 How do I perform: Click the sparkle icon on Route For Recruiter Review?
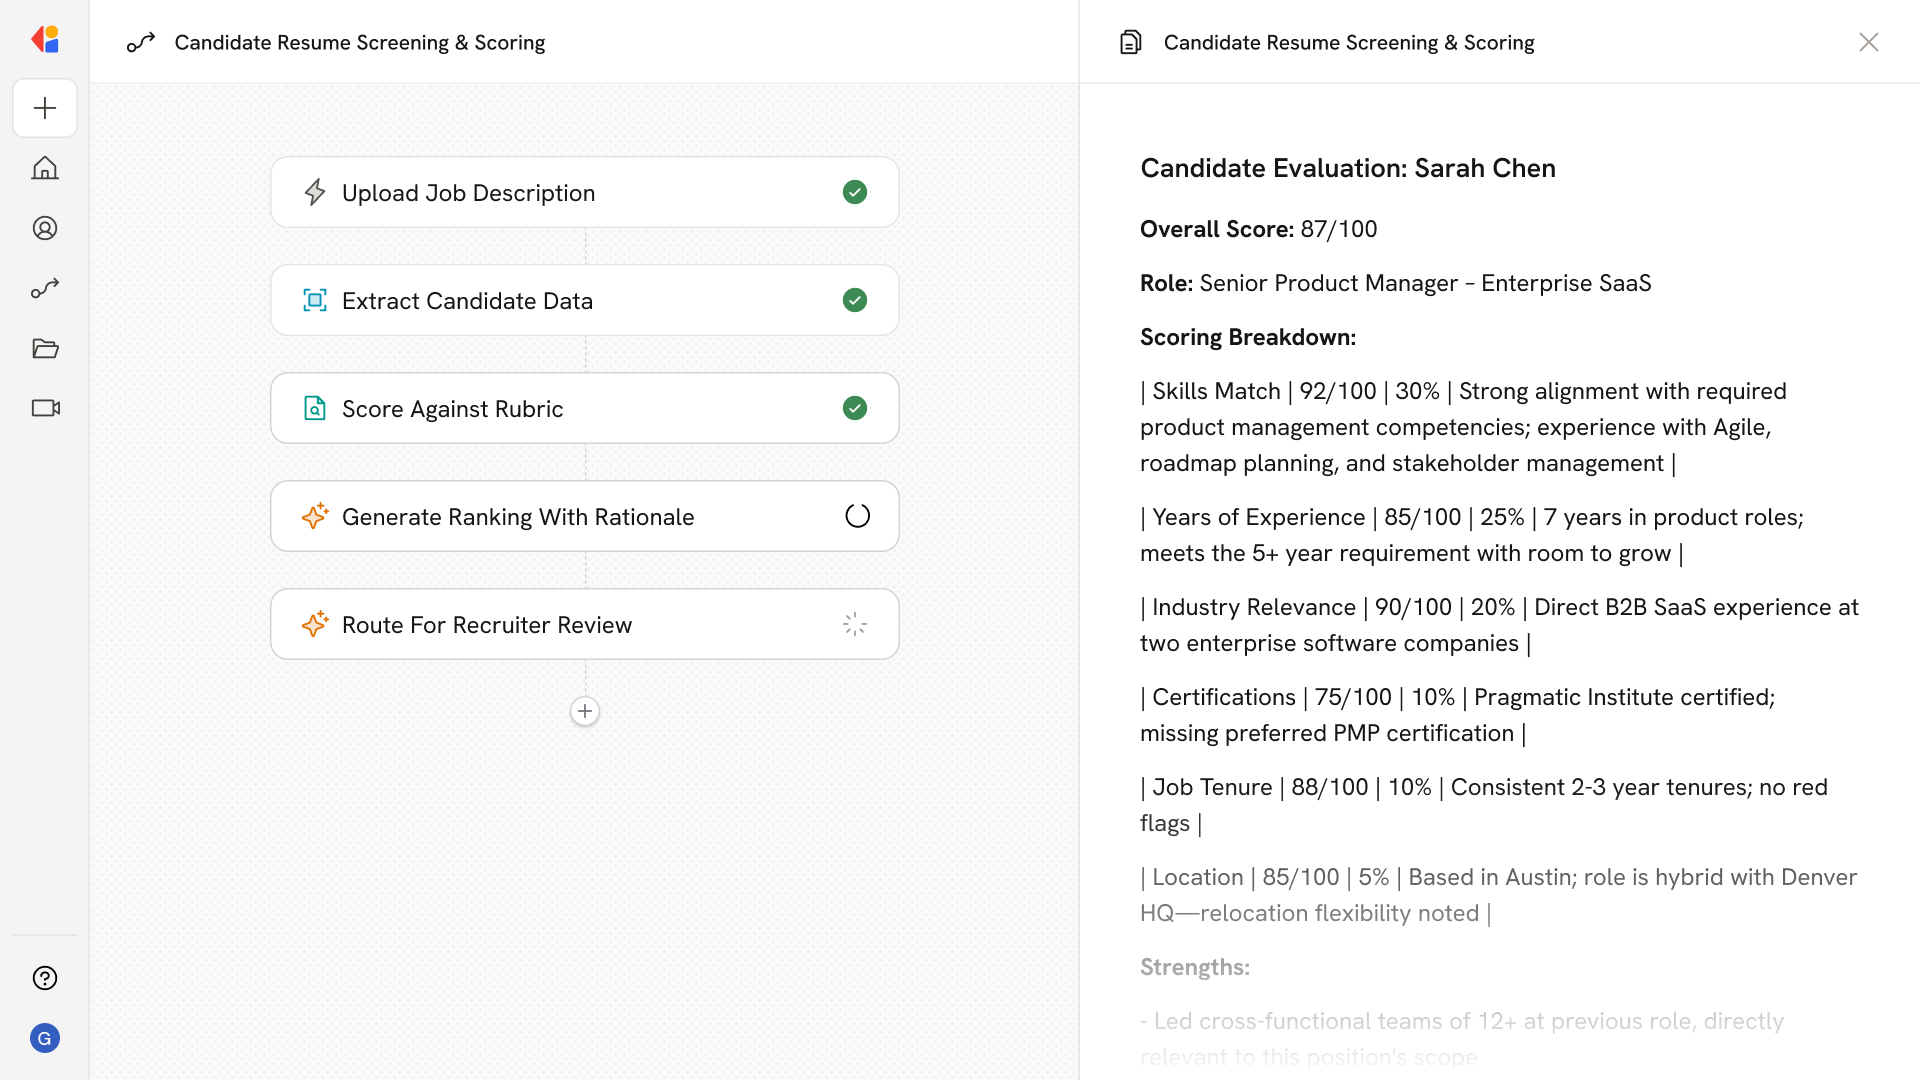point(315,624)
